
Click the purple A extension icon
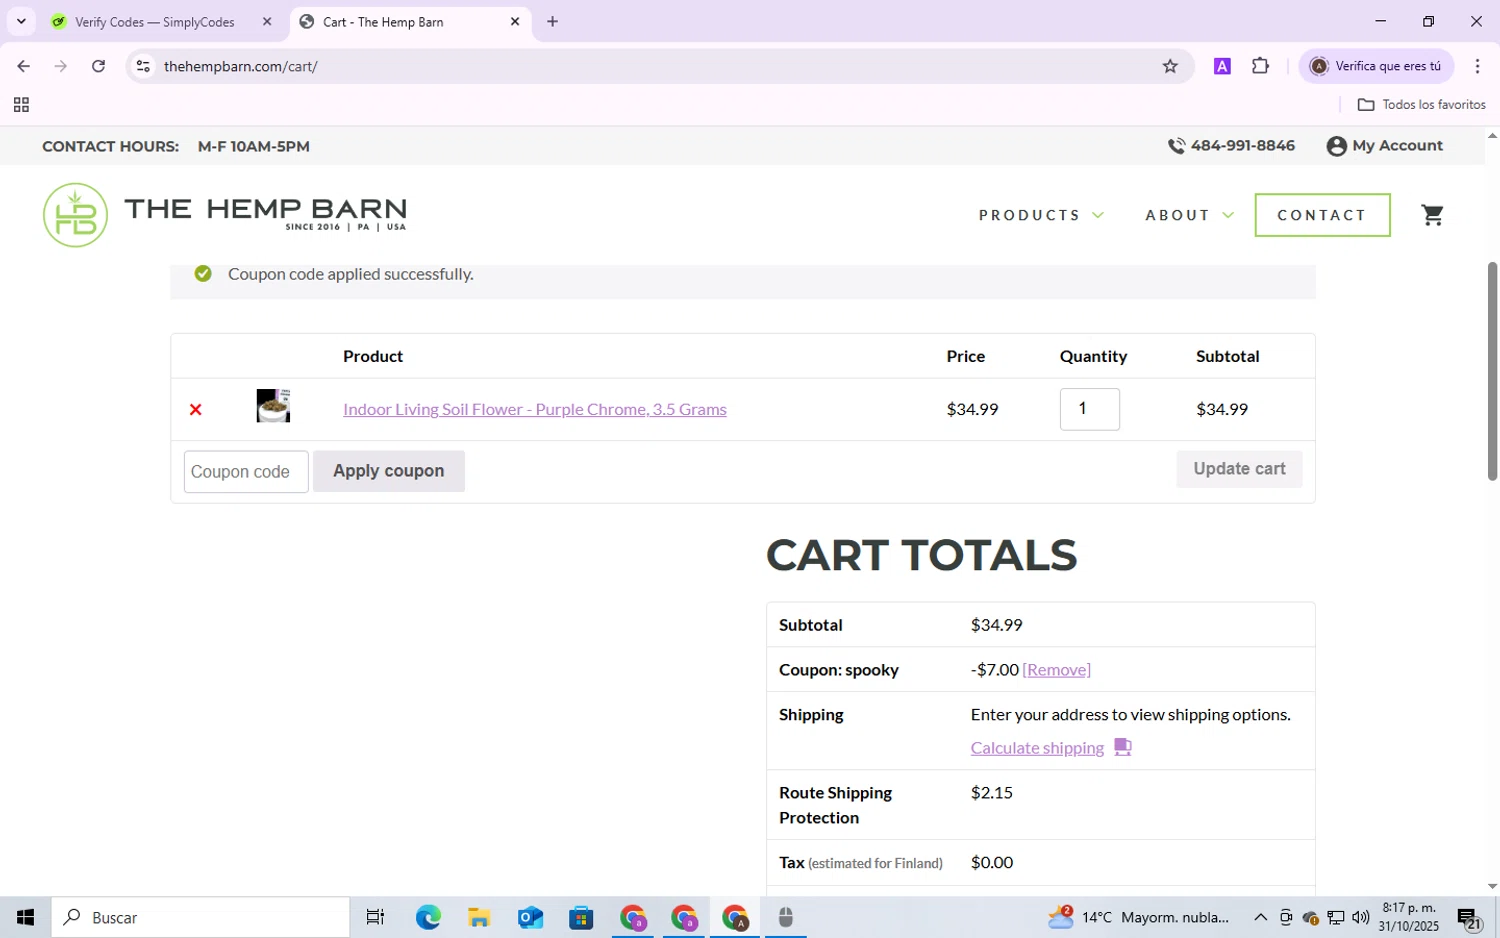tap(1222, 66)
